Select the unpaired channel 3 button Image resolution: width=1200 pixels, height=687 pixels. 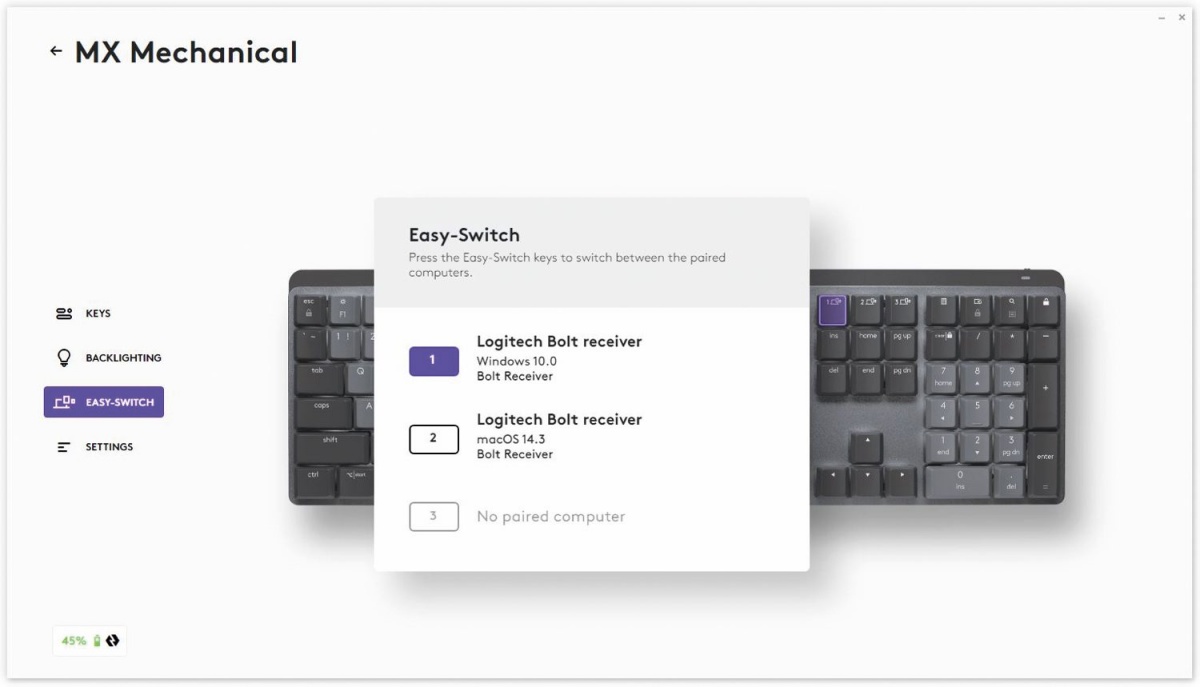click(x=434, y=516)
